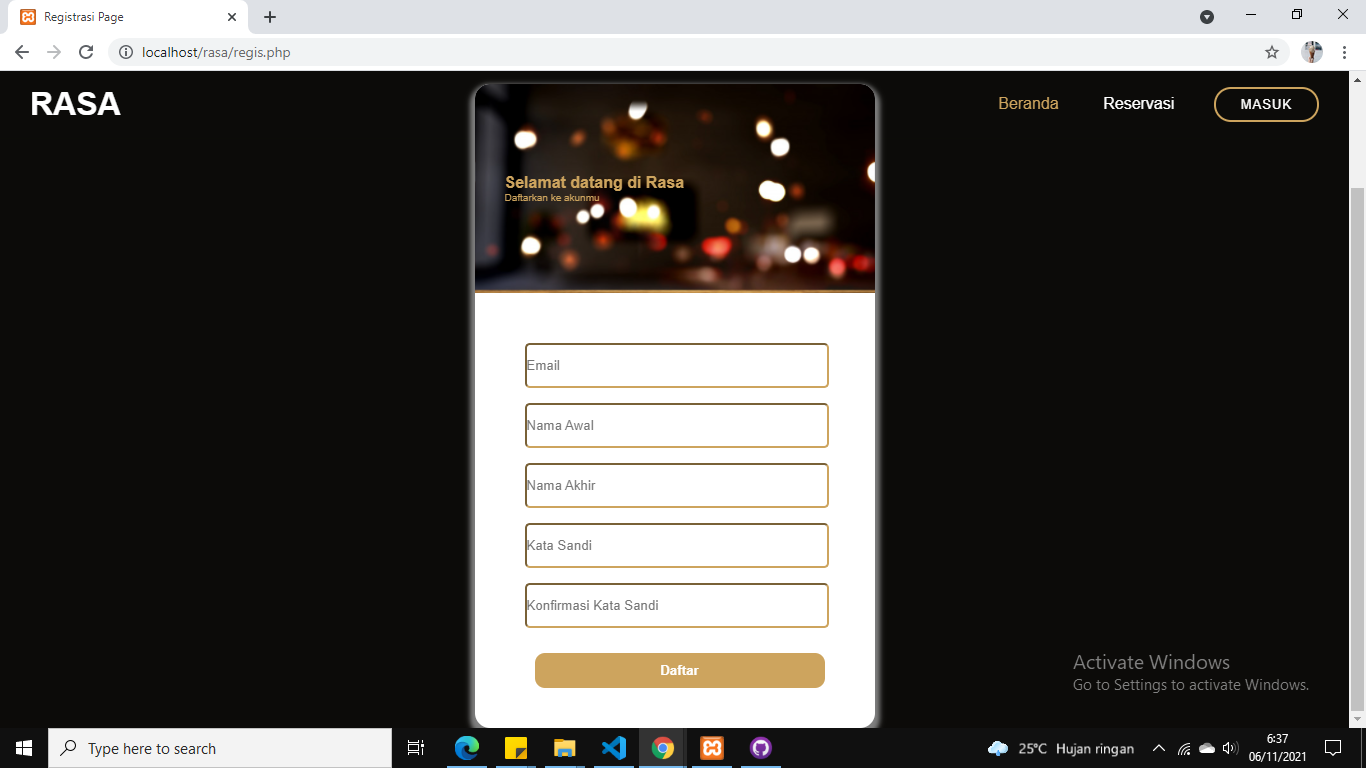The image size is (1366, 768).
Task: Open a new browser tab
Action: (270, 17)
